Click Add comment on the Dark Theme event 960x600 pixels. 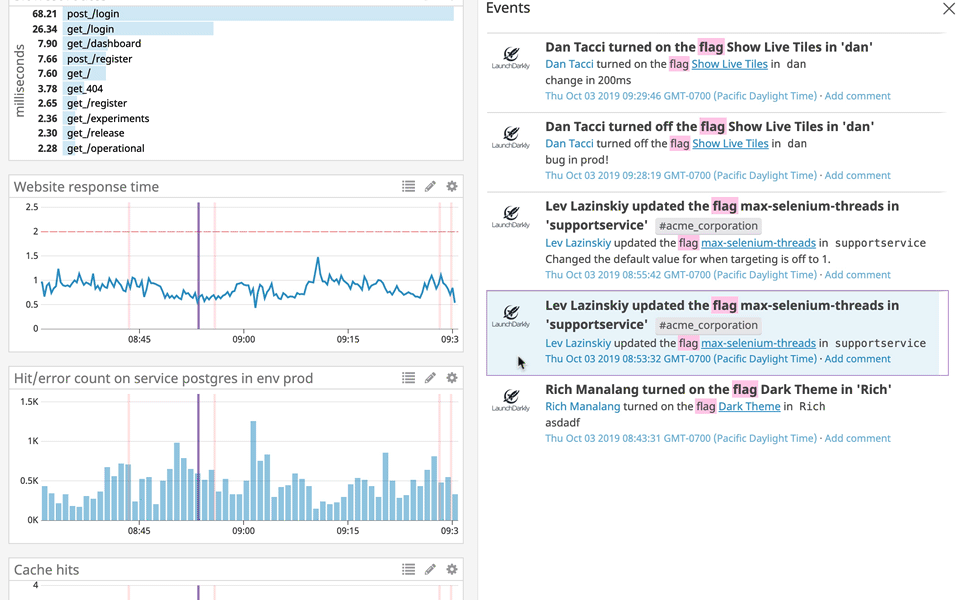click(857, 438)
